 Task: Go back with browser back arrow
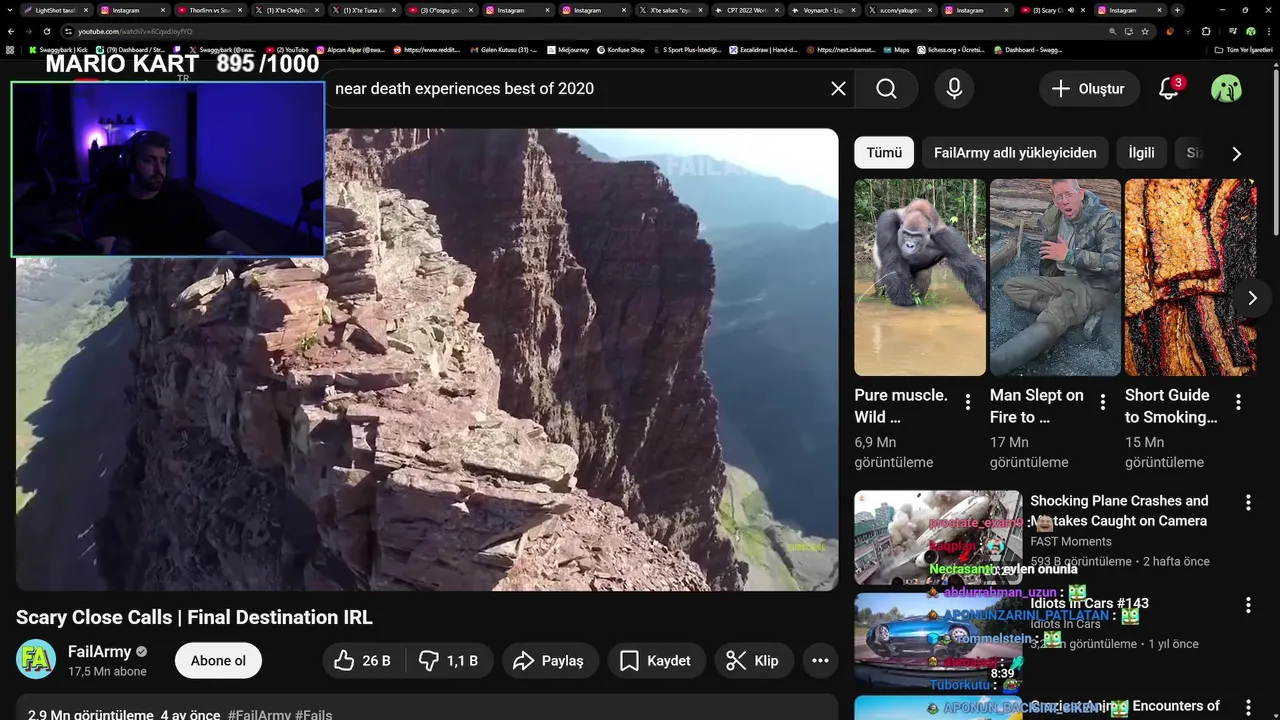click(x=11, y=31)
